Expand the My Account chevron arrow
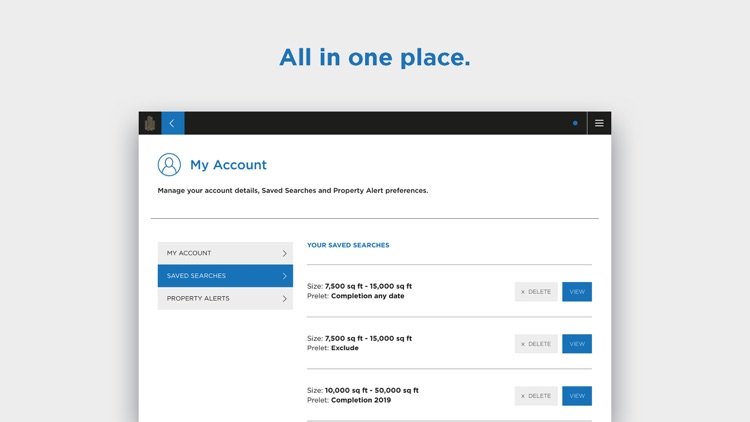 pyautogui.click(x=284, y=253)
